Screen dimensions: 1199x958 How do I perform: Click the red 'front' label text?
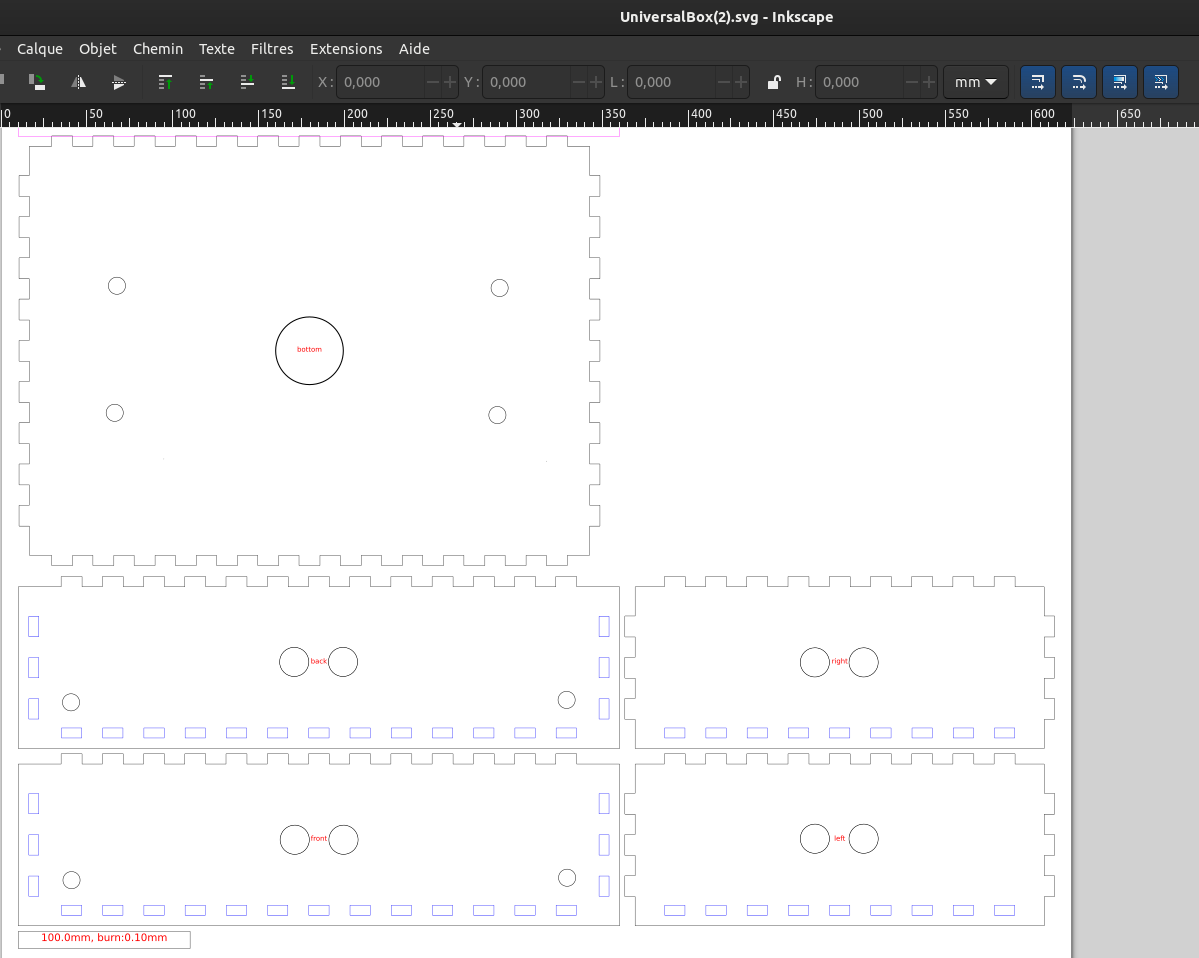(319, 839)
